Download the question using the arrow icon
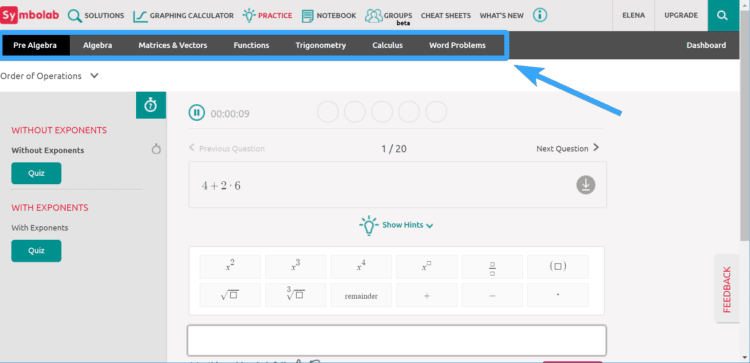The height and width of the screenshot is (363, 750). tap(585, 185)
